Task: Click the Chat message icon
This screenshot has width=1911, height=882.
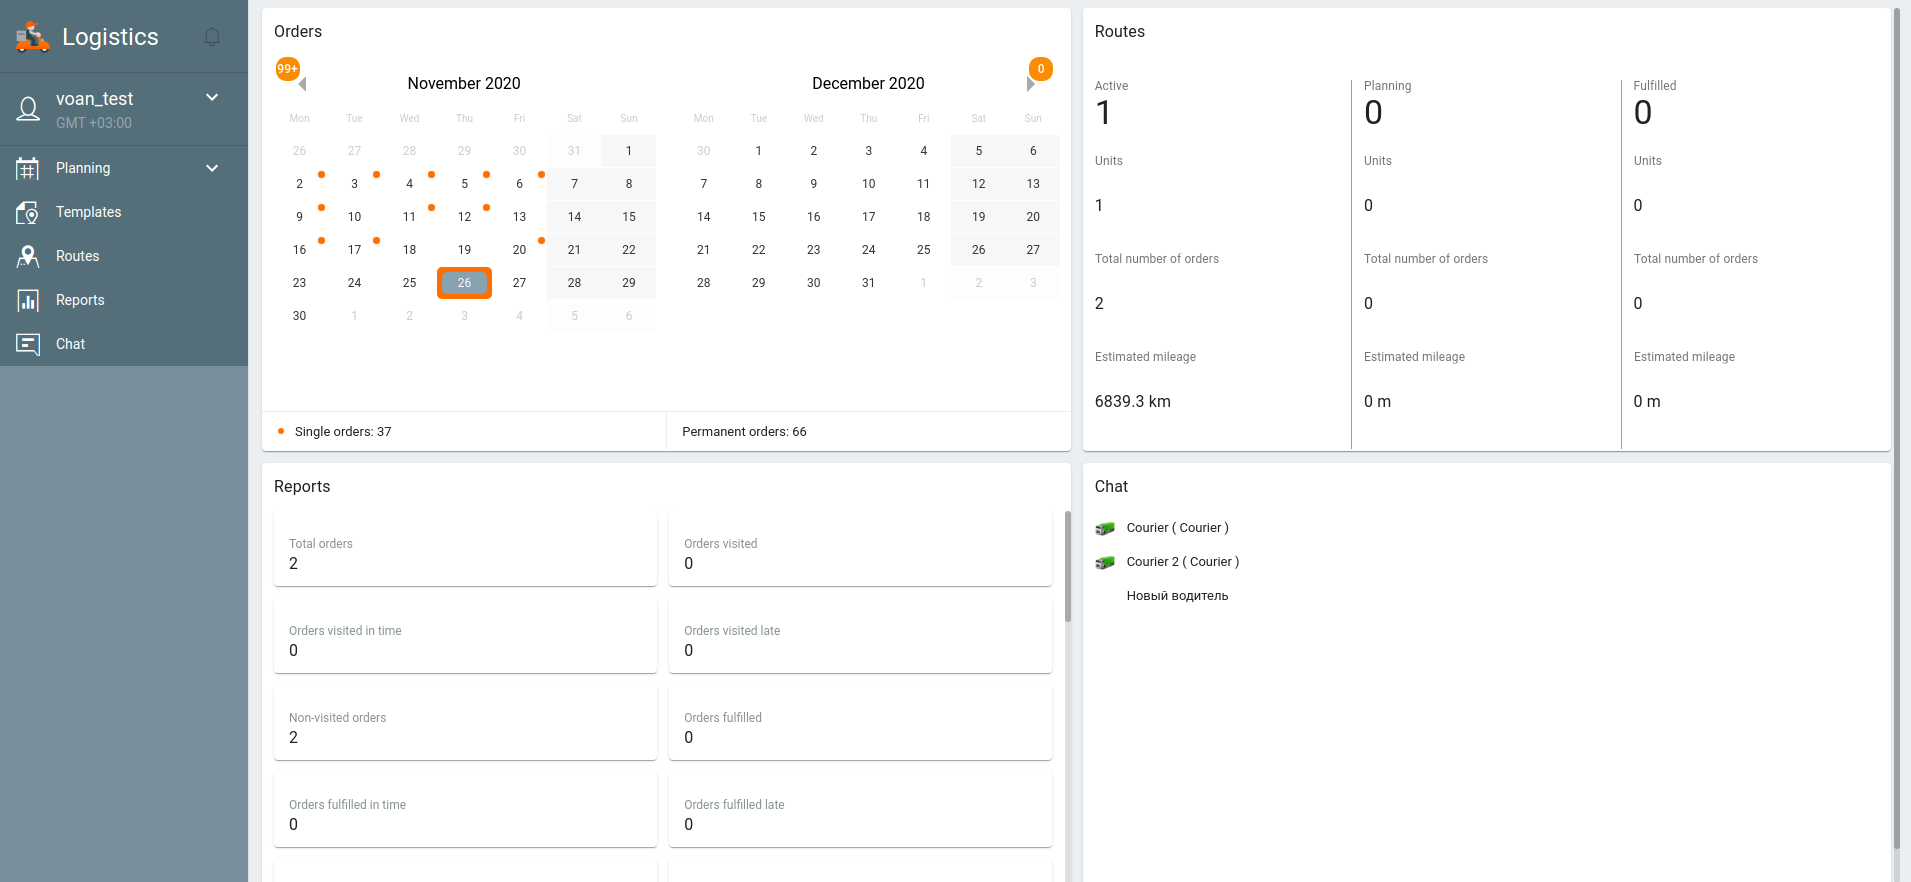Action: (28, 344)
